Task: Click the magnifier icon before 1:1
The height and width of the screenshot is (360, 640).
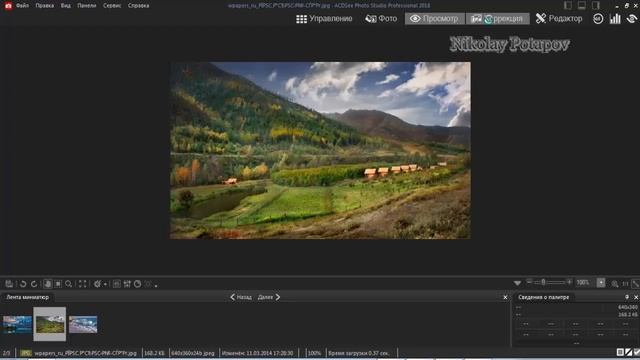Action: click(x=615, y=284)
